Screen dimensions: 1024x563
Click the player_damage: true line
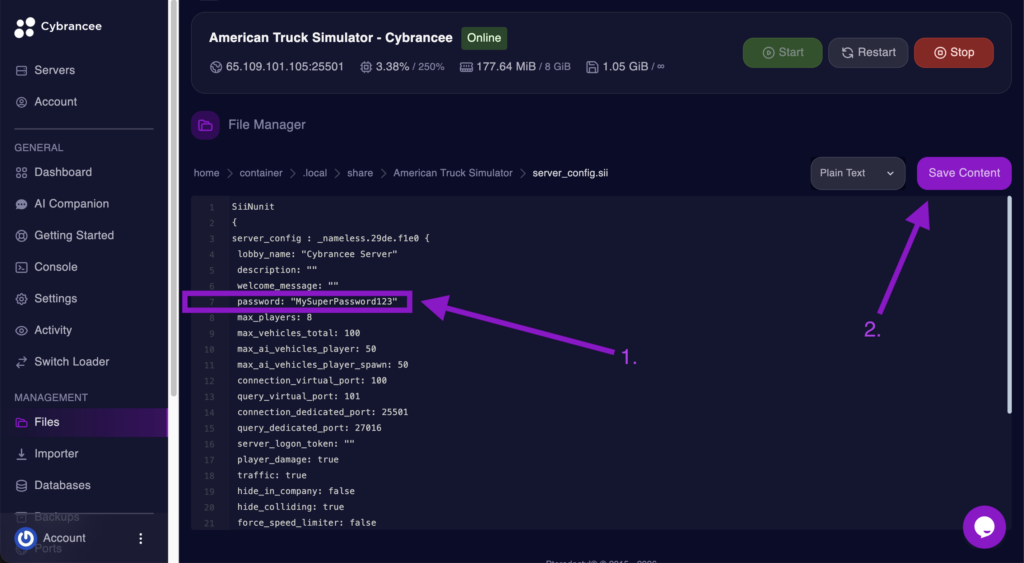click(288, 460)
